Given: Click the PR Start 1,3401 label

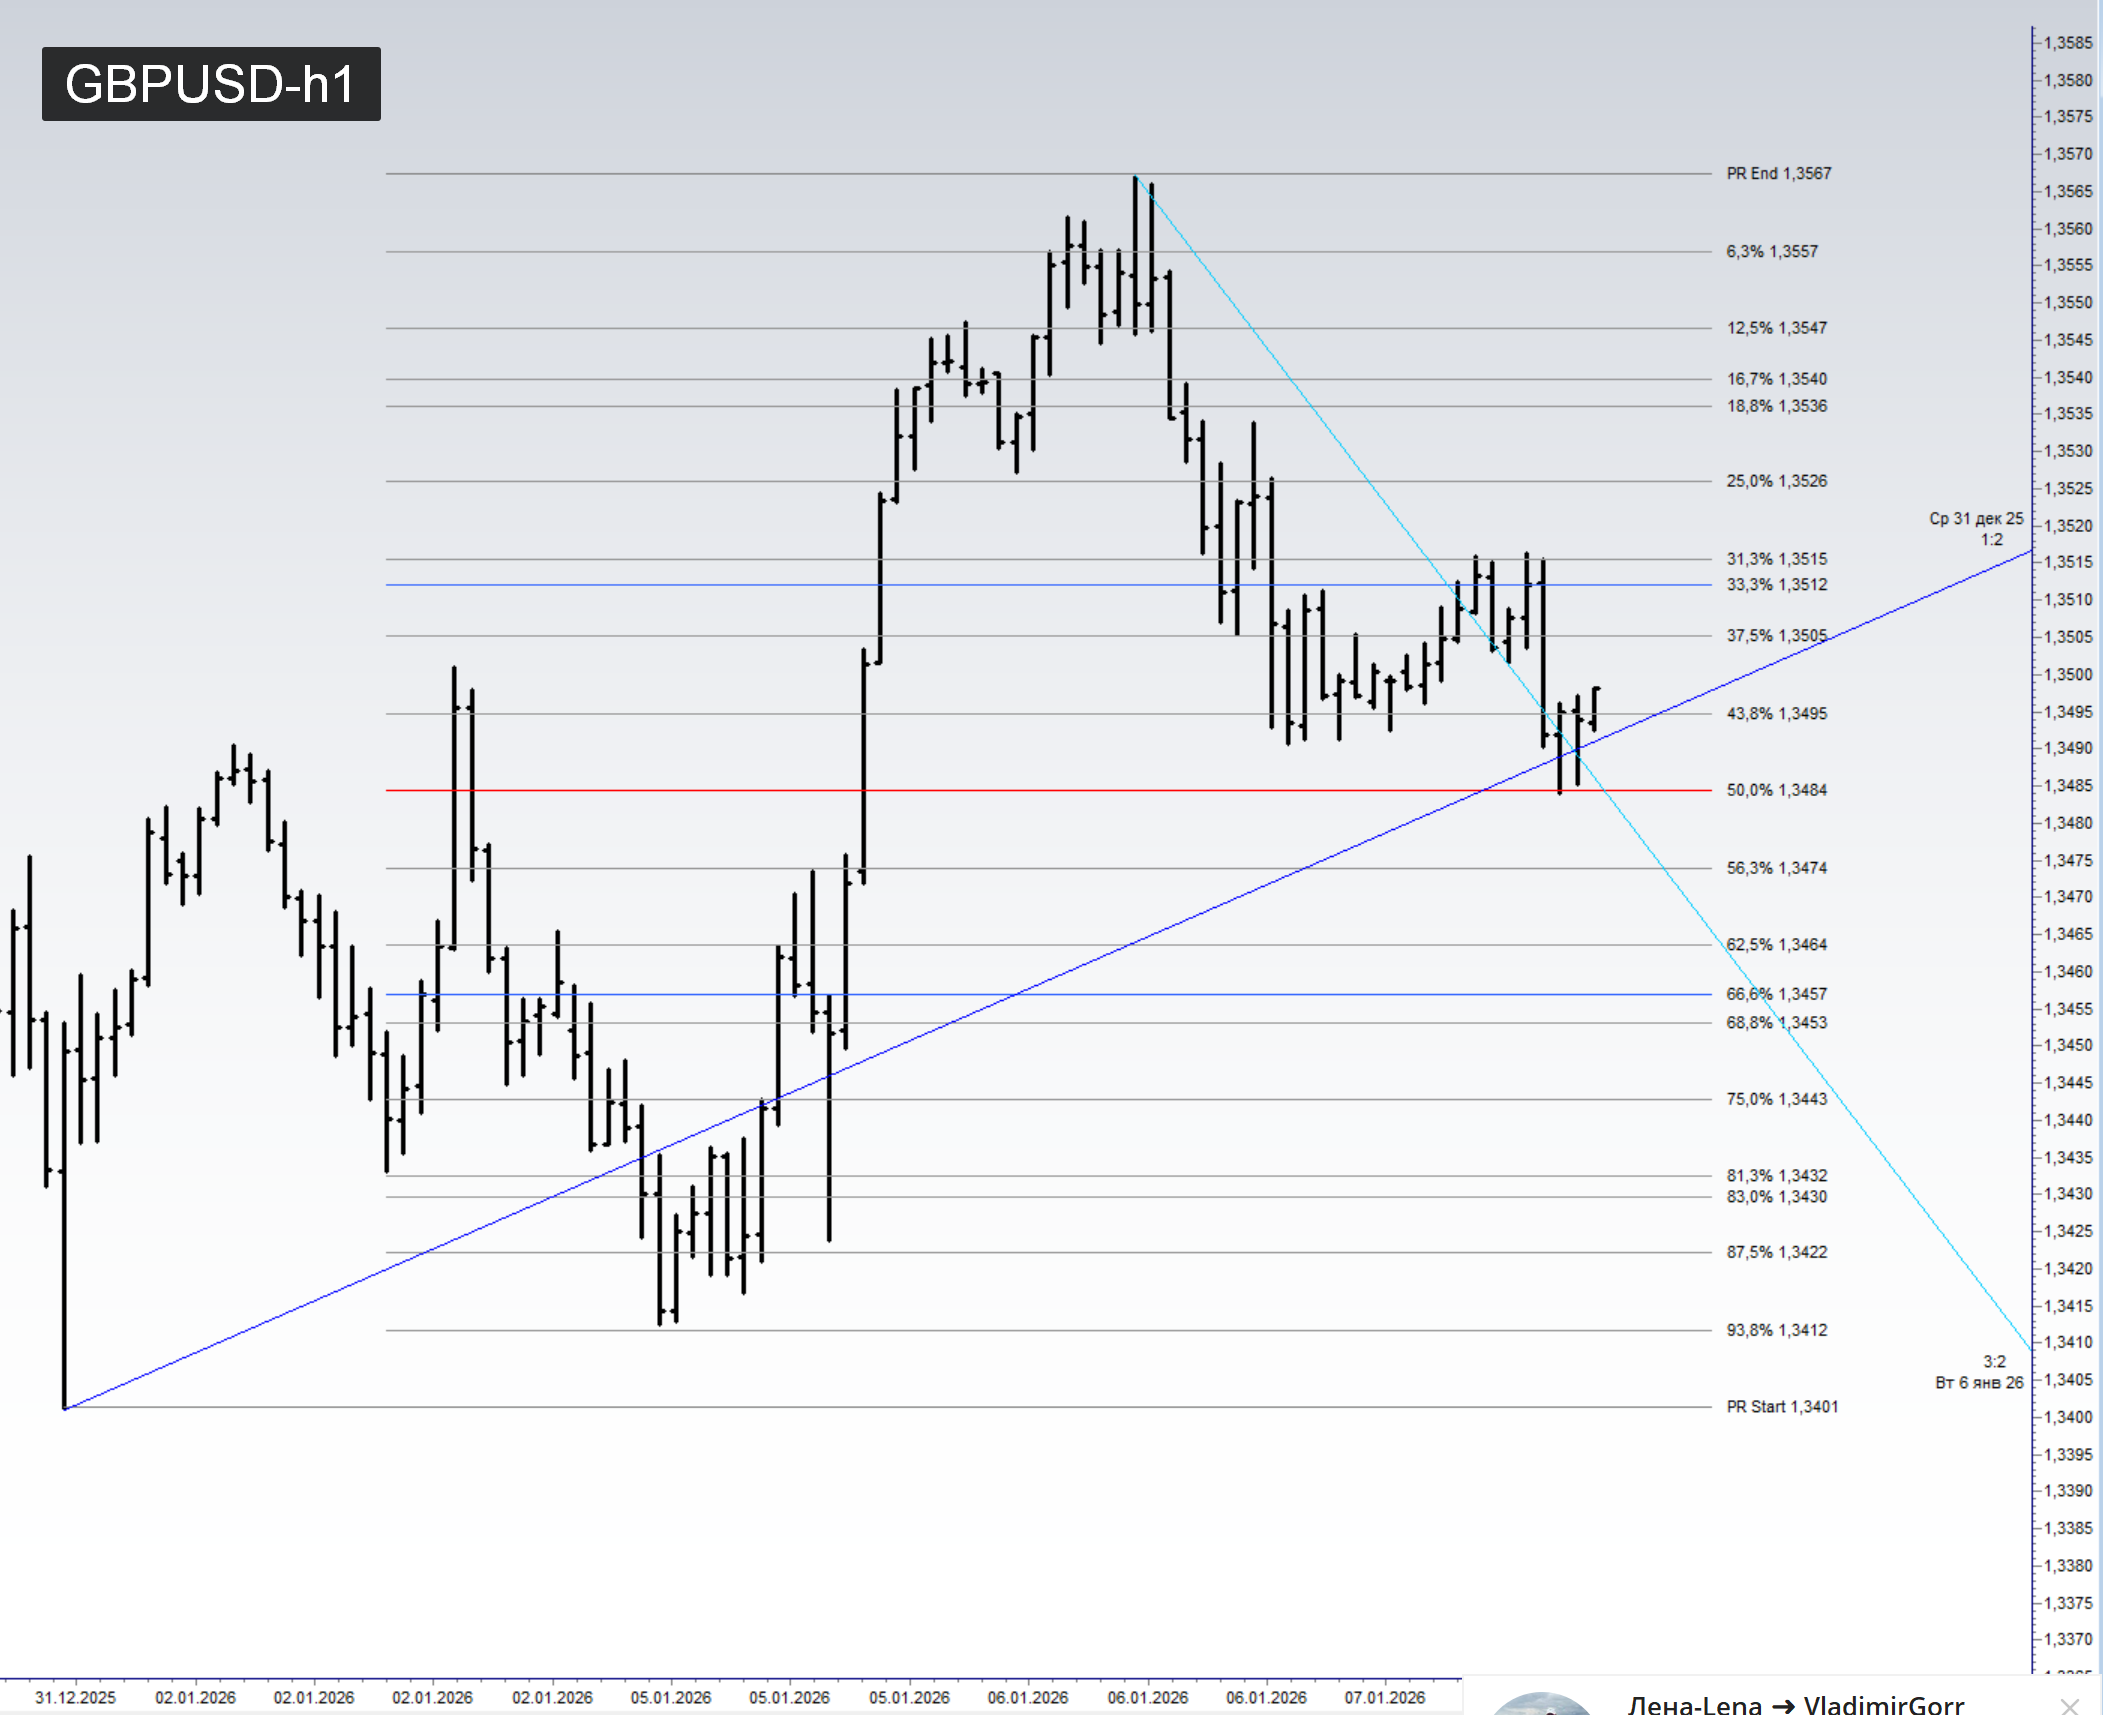Looking at the screenshot, I should (1781, 1406).
